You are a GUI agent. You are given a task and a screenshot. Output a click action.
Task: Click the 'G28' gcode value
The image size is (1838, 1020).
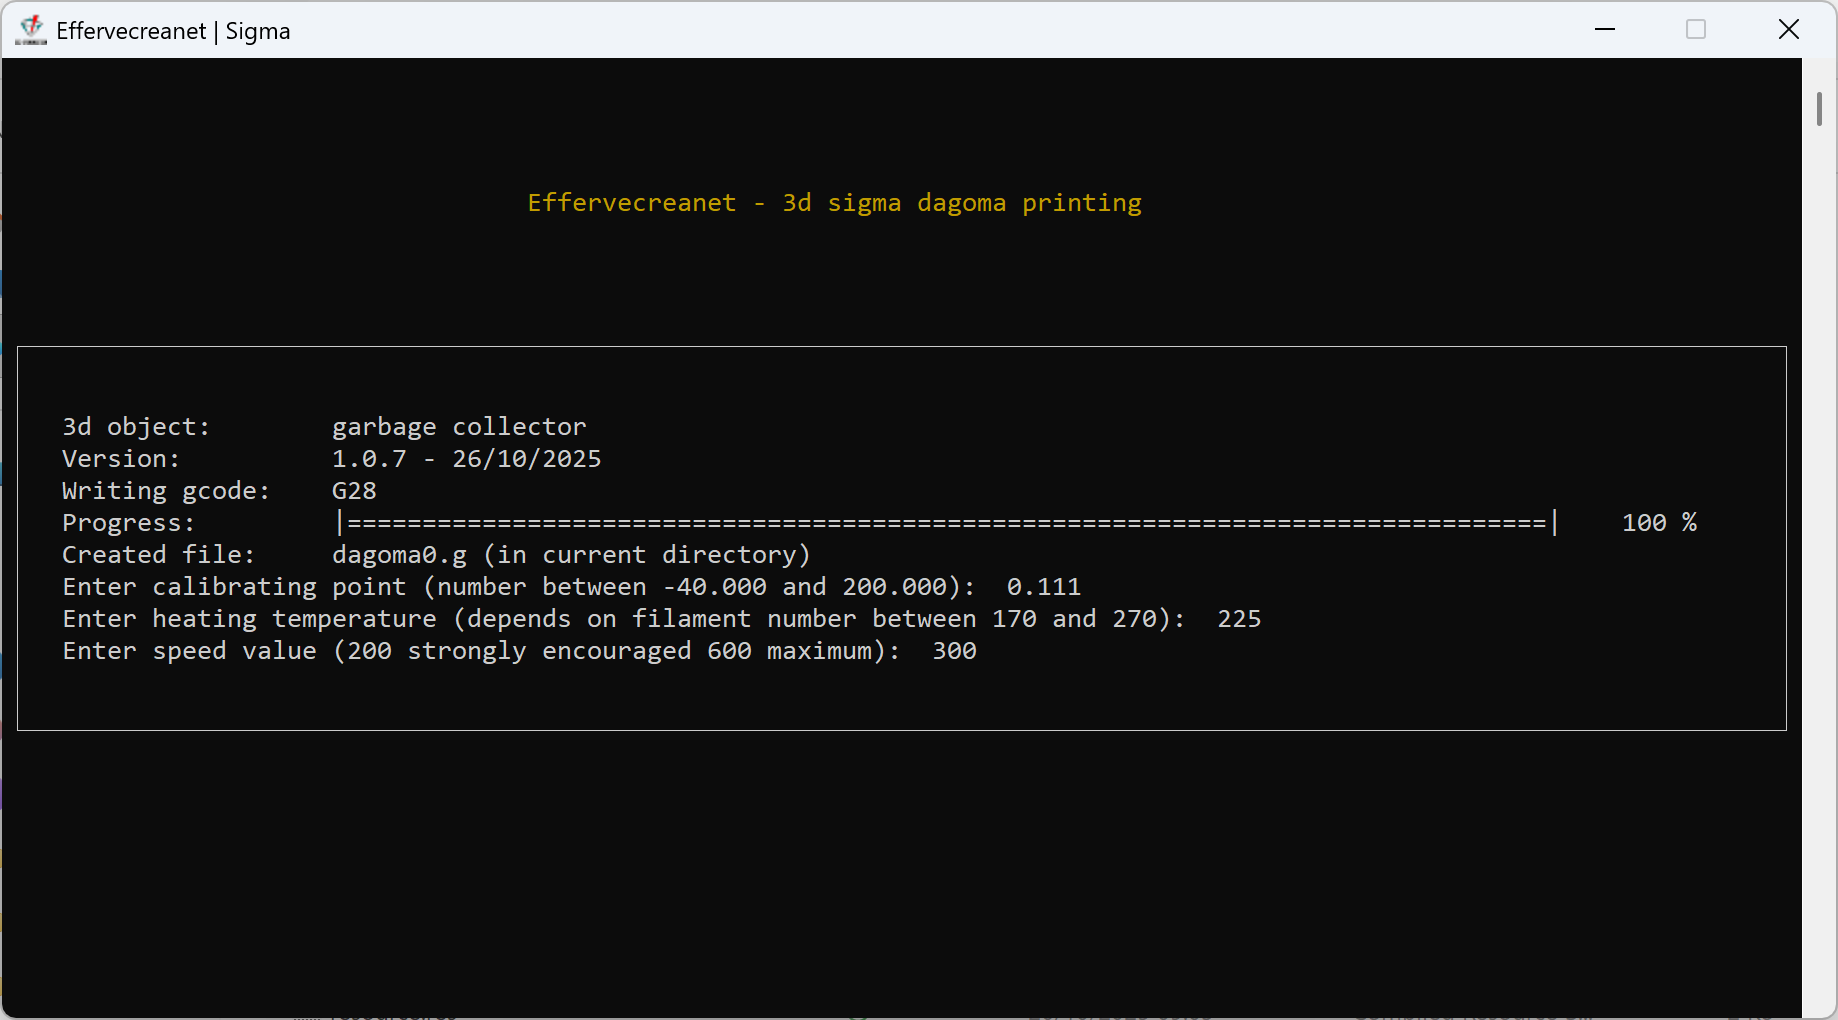coord(354,491)
